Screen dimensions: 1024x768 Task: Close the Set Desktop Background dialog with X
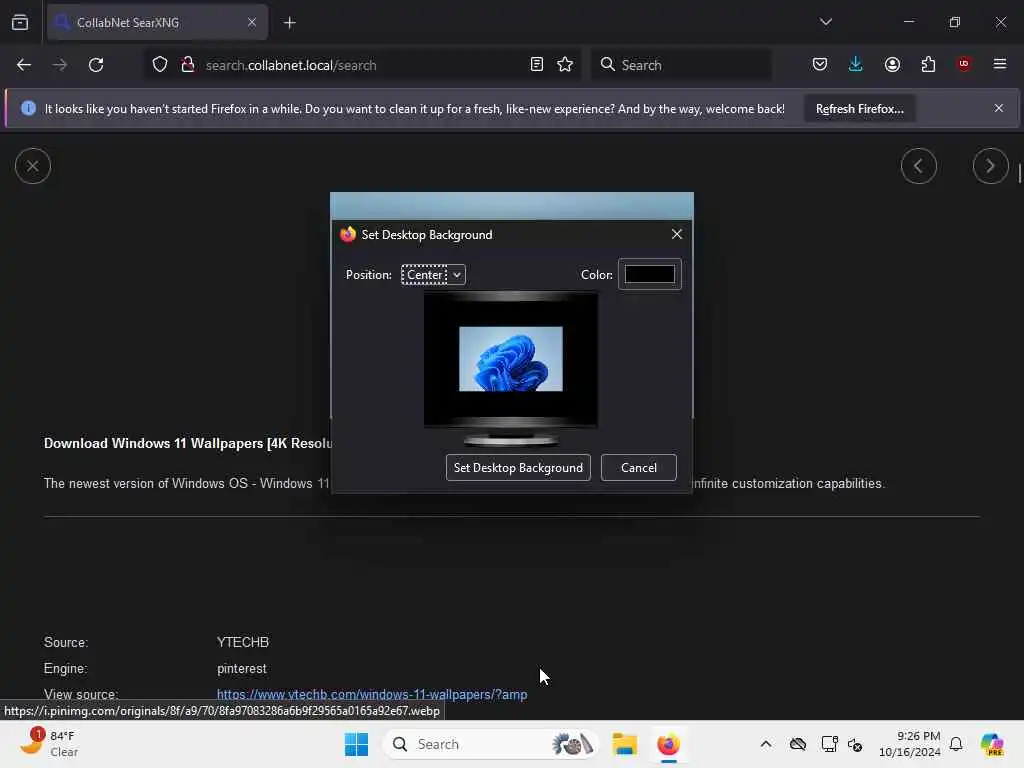point(677,234)
